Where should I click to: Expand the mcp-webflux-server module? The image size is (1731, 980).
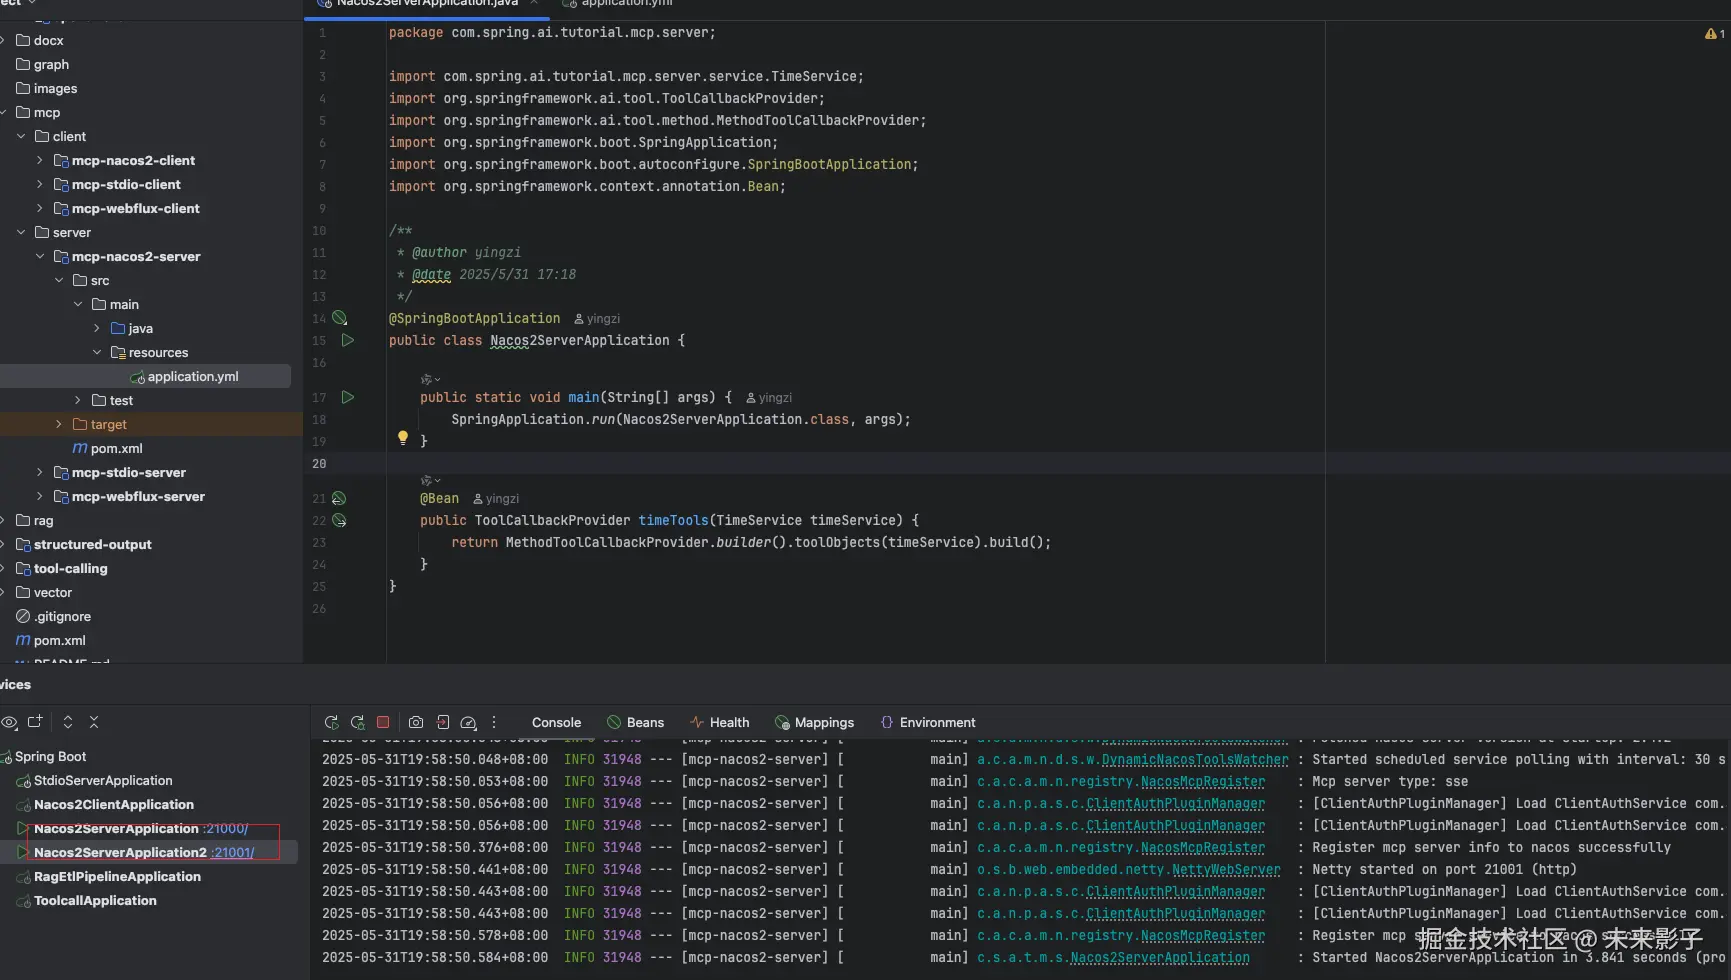(39, 496)
